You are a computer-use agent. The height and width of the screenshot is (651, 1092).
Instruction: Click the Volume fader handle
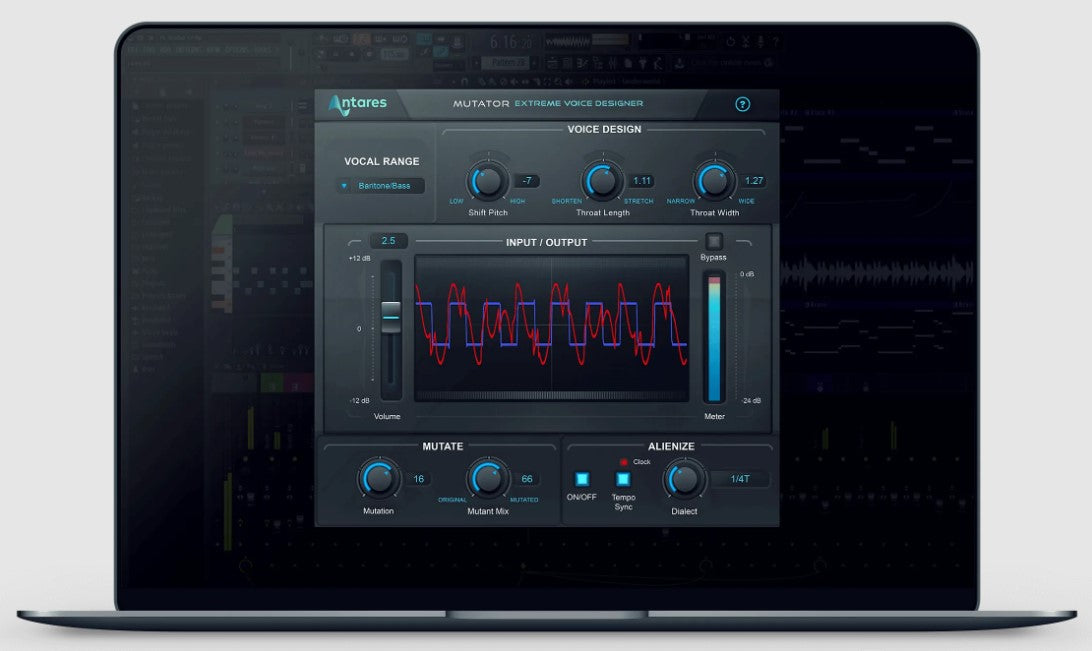tap(390, 317)
